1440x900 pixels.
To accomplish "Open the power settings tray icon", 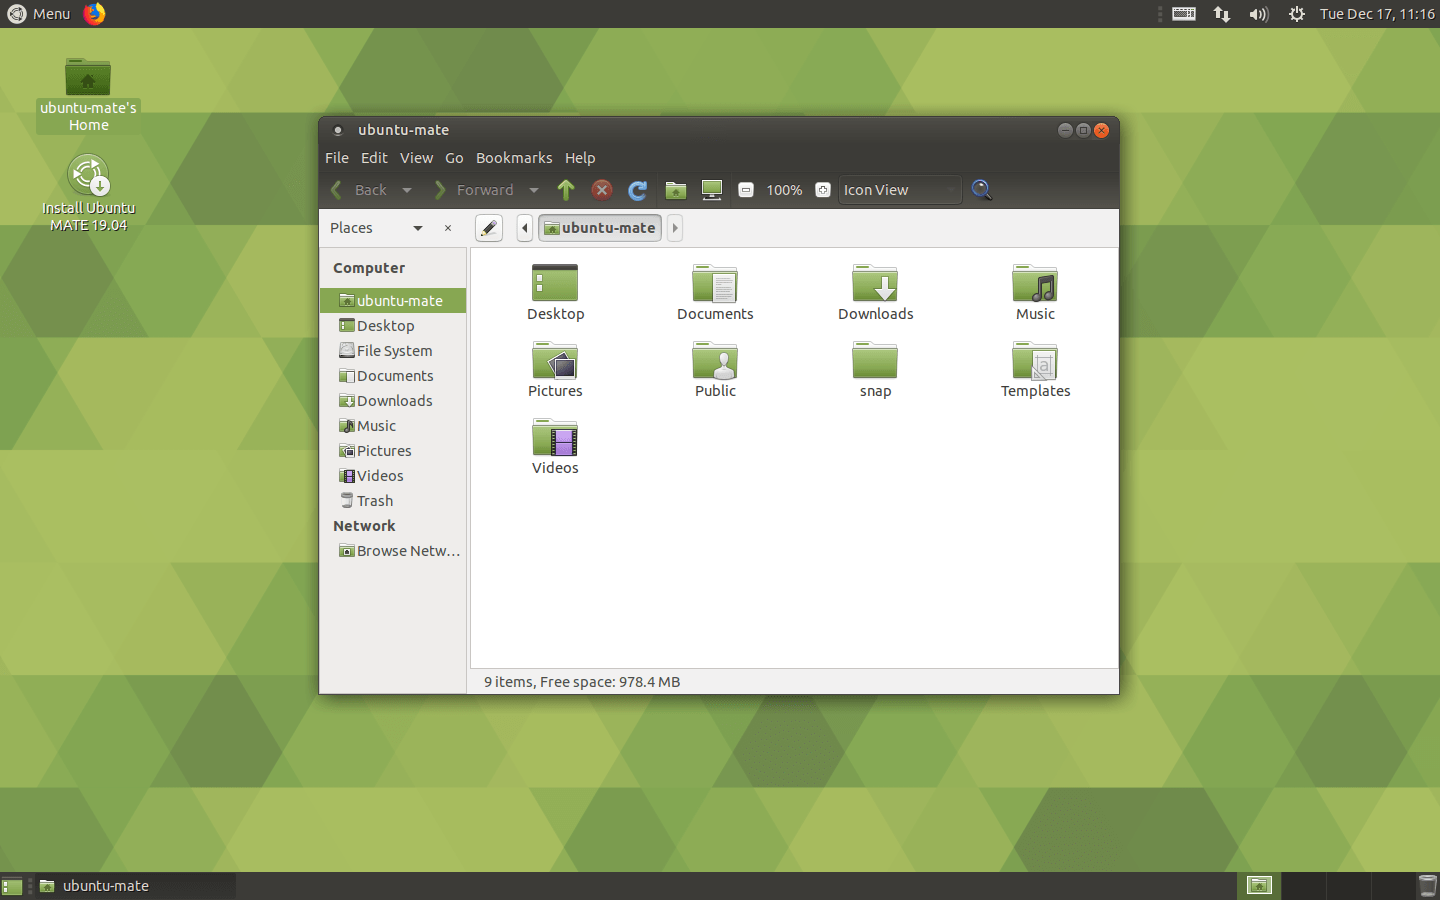I will [1297, 14].
